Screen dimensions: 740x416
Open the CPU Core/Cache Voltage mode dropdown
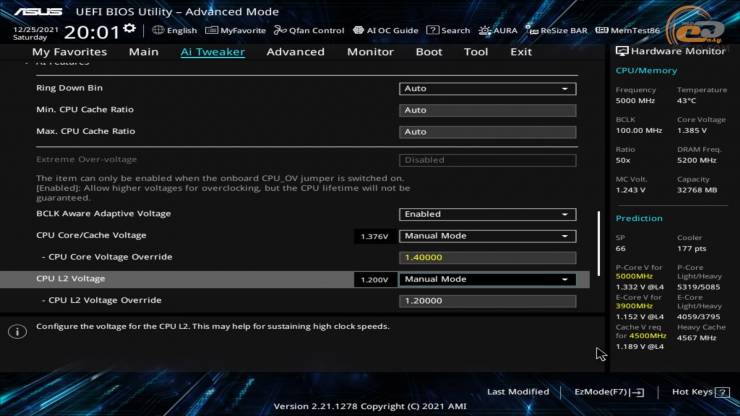pos(488,236)
